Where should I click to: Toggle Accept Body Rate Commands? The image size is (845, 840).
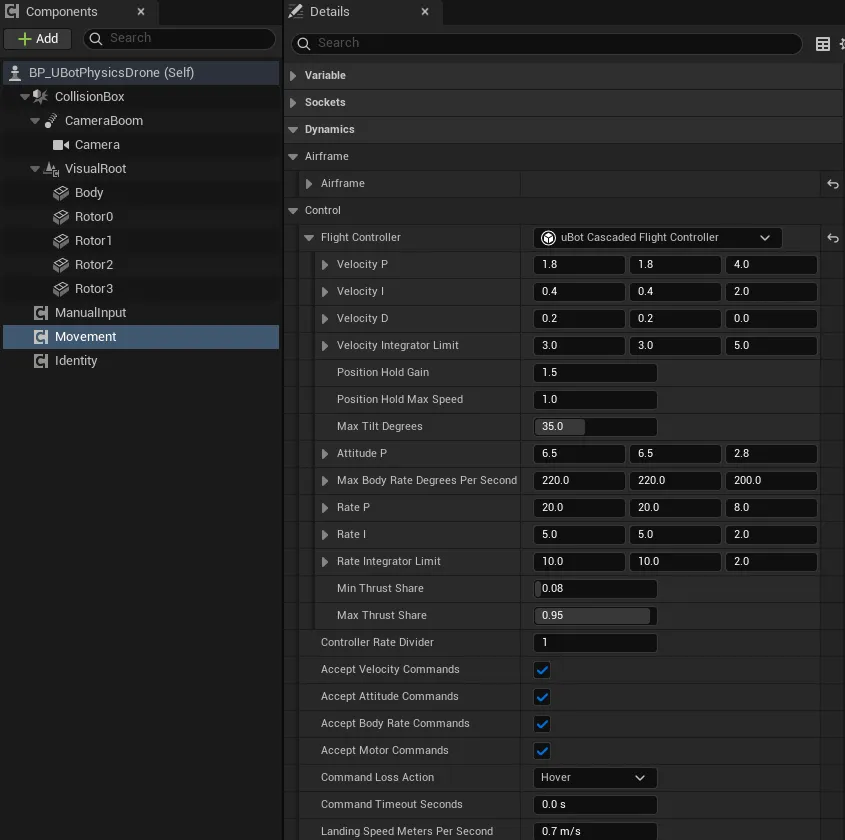542,724
